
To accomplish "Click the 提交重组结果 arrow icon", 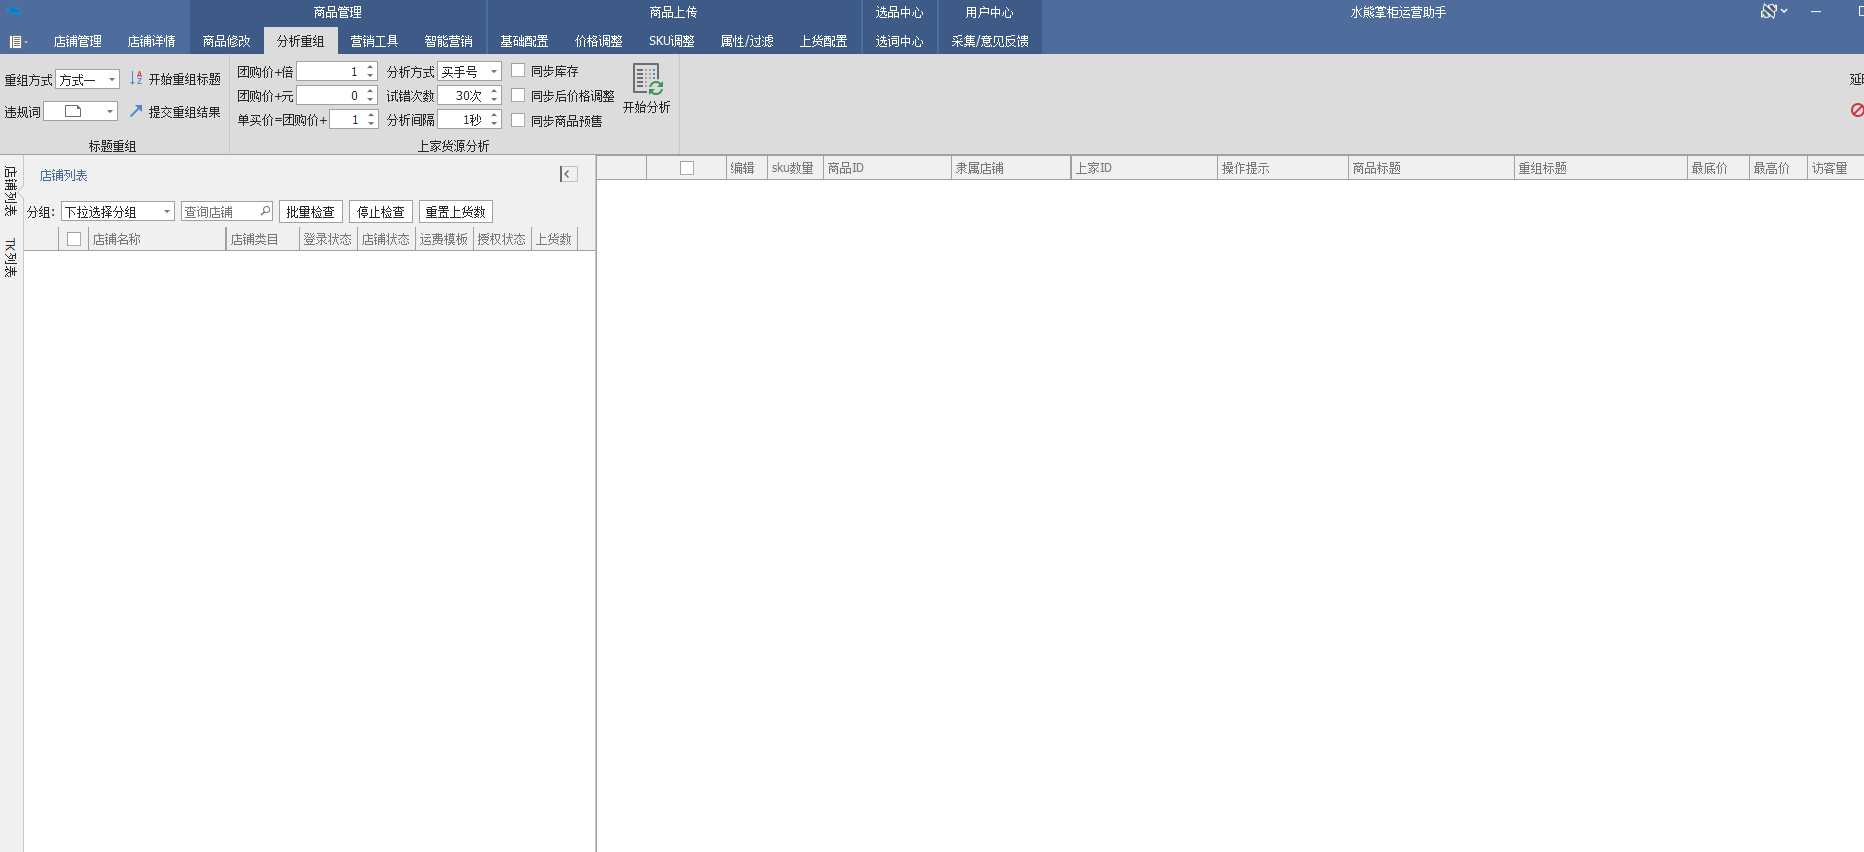I will coord(136,111).
